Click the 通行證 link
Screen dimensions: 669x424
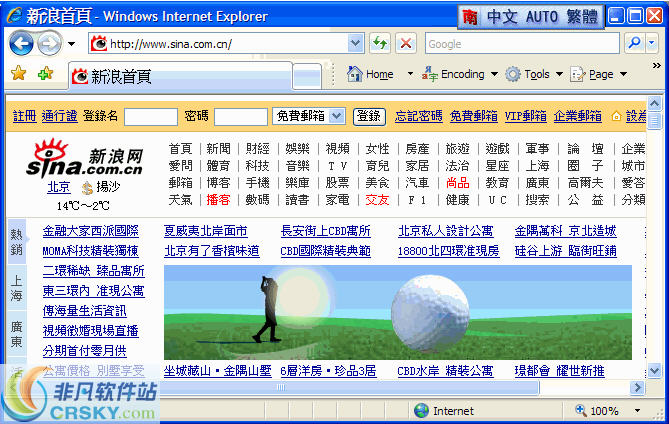[59, 116]
